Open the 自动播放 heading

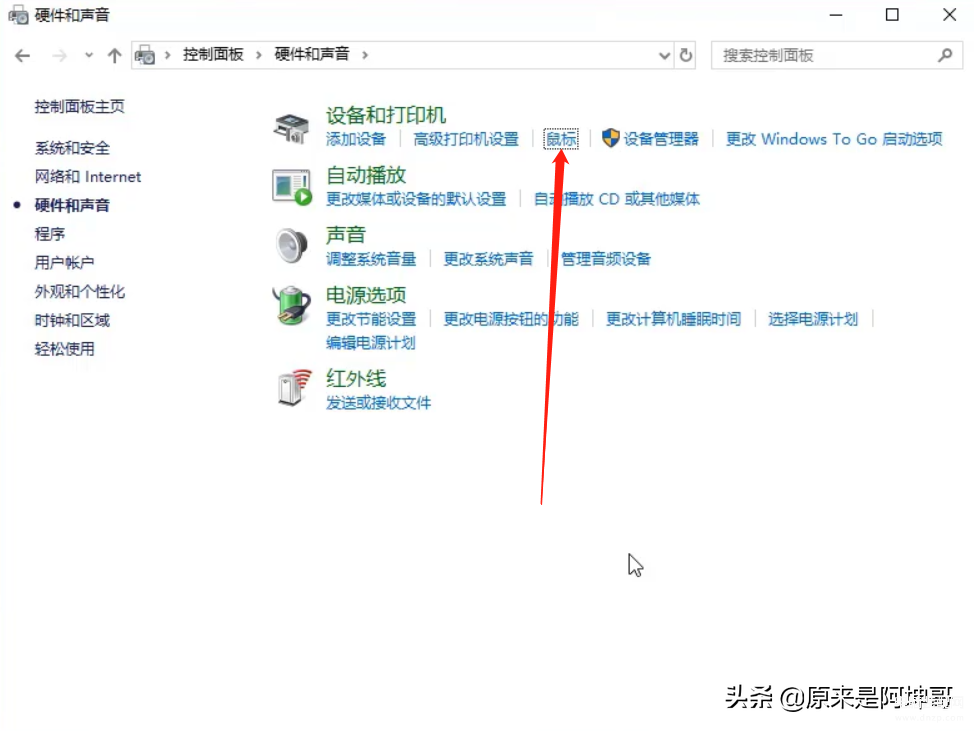(366, 175)
